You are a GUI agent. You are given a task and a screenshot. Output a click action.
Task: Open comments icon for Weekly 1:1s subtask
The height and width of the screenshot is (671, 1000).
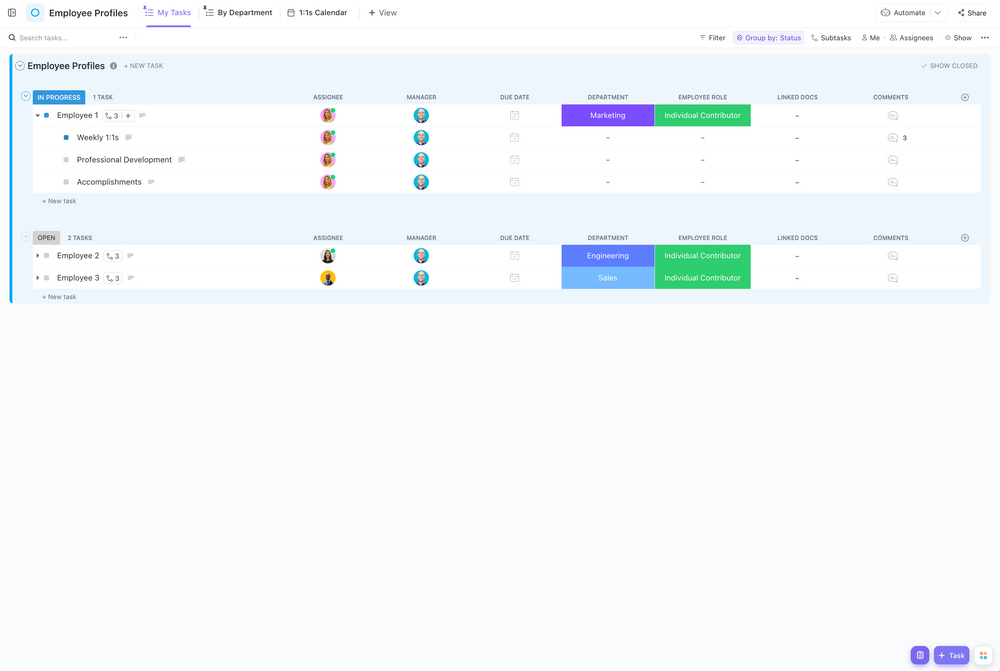coord(893,138)
